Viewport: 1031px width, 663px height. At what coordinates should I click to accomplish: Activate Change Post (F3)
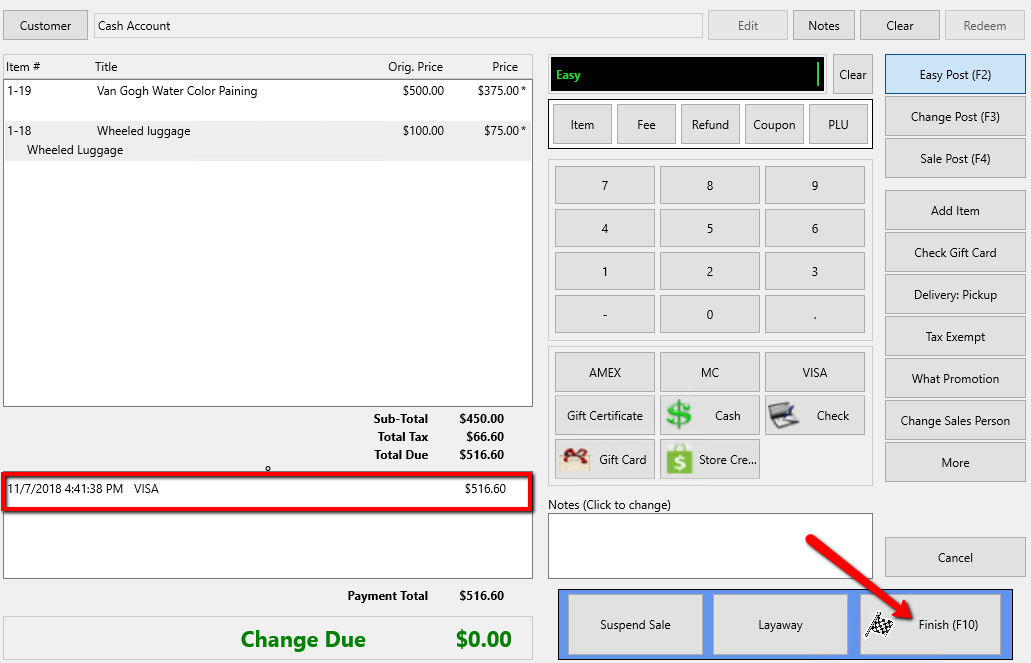pos(955,116)
